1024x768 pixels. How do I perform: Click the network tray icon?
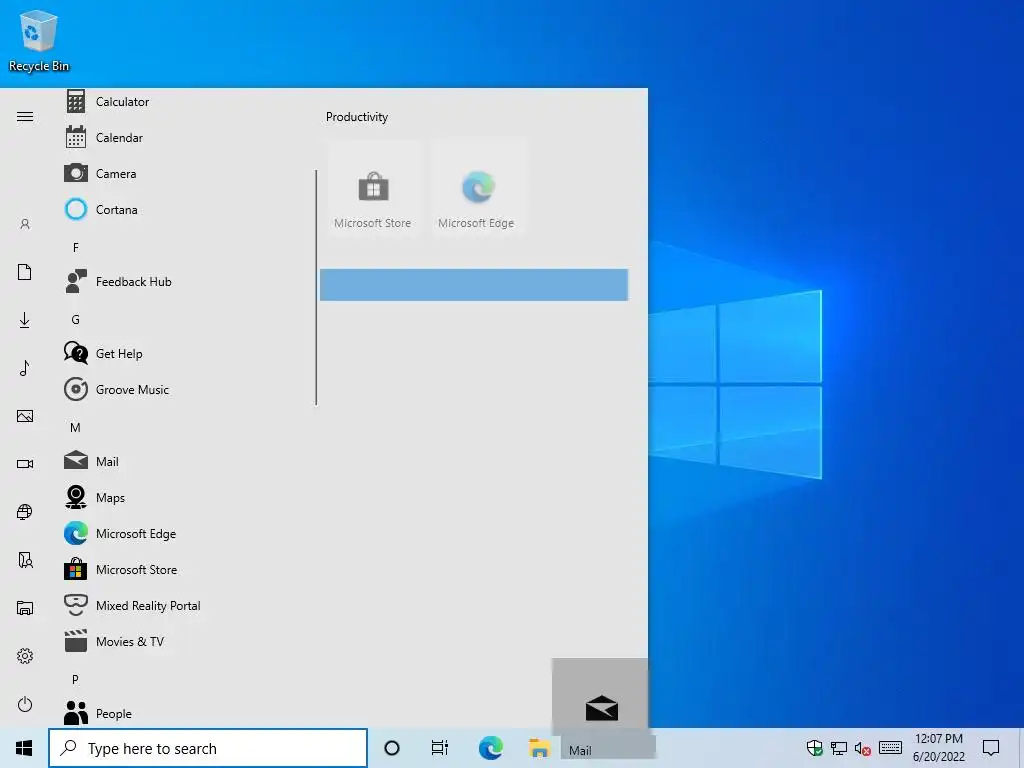[839, 748]
